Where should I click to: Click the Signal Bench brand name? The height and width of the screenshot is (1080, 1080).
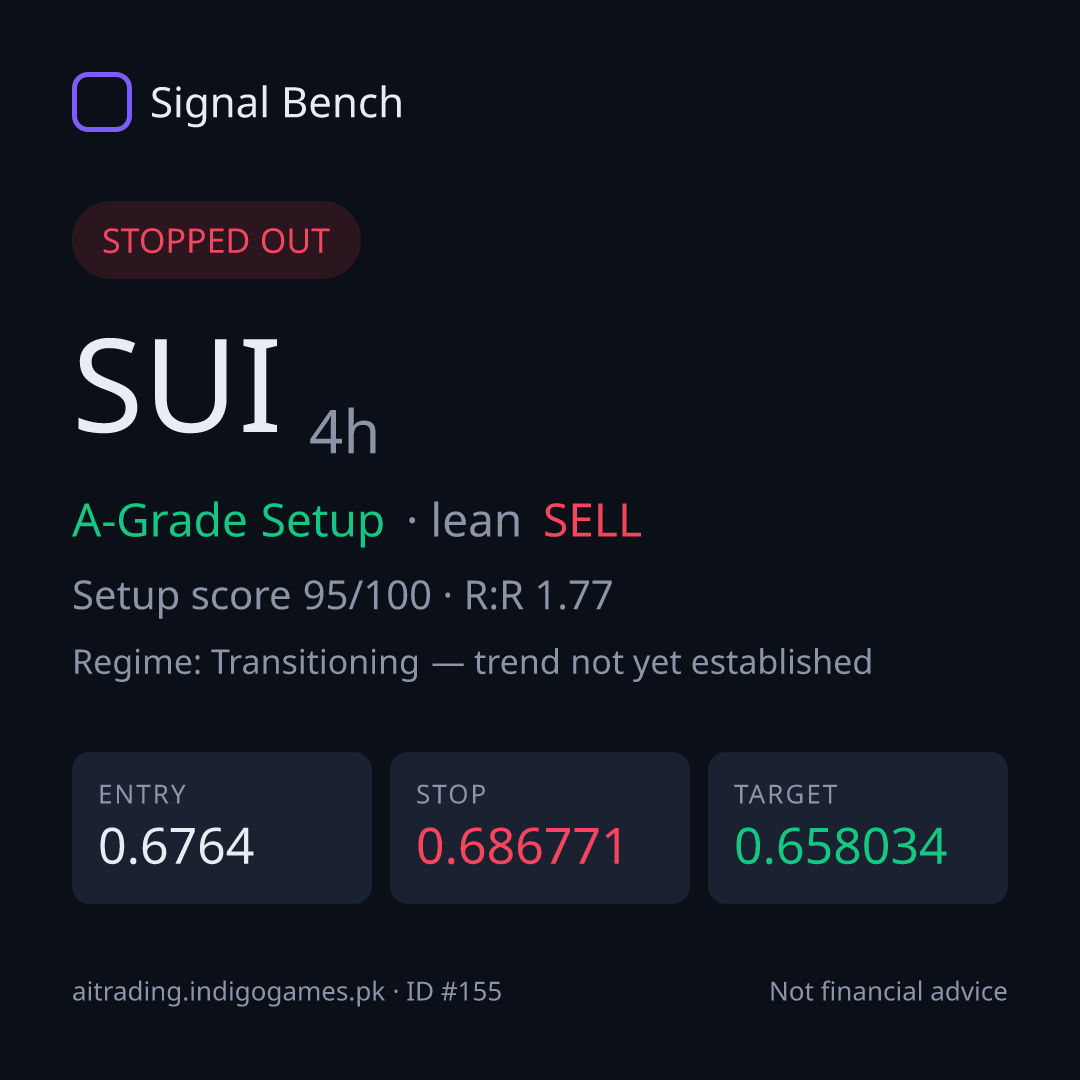coord(276,103)
